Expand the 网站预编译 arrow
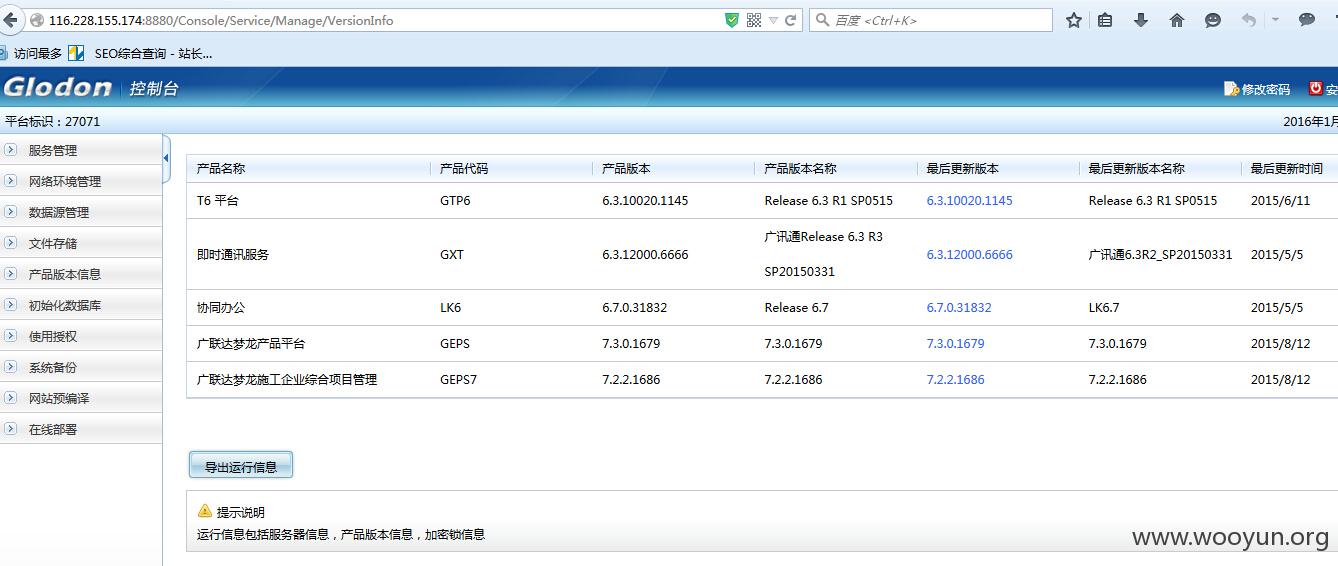Image resolution: width=1338 pixels, height=566 pixels. [11, 398]
